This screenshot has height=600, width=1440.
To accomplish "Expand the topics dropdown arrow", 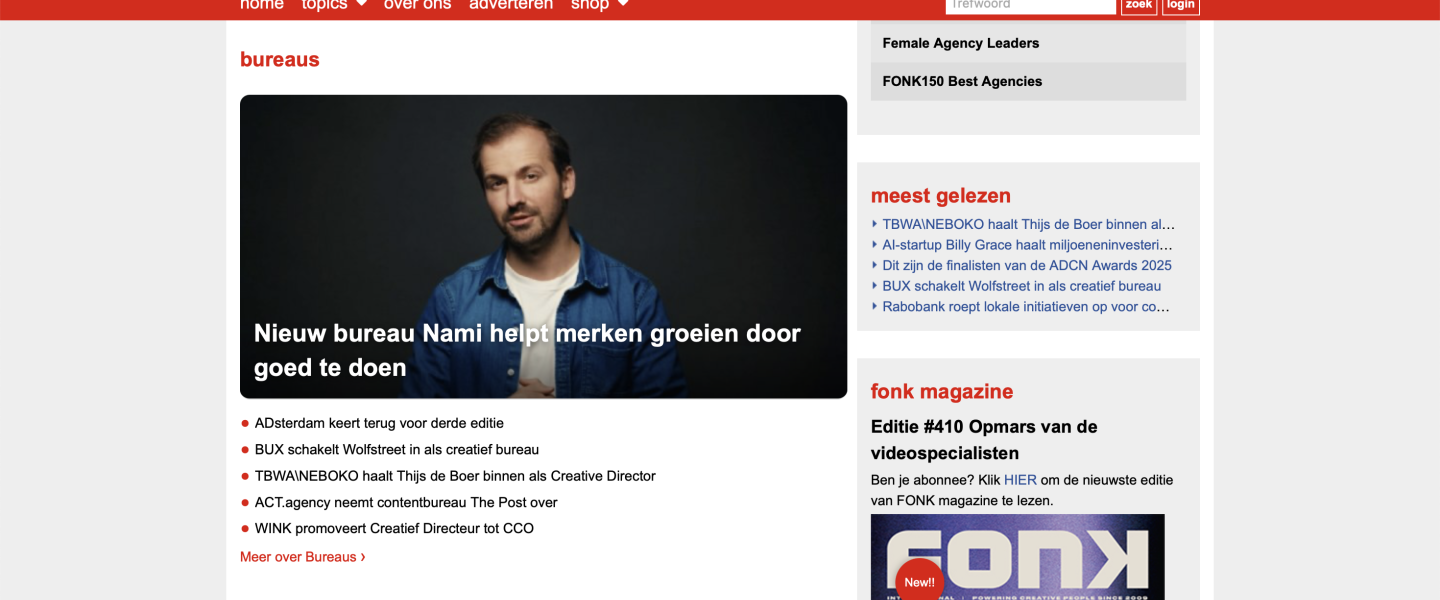I will coord(361,4).
